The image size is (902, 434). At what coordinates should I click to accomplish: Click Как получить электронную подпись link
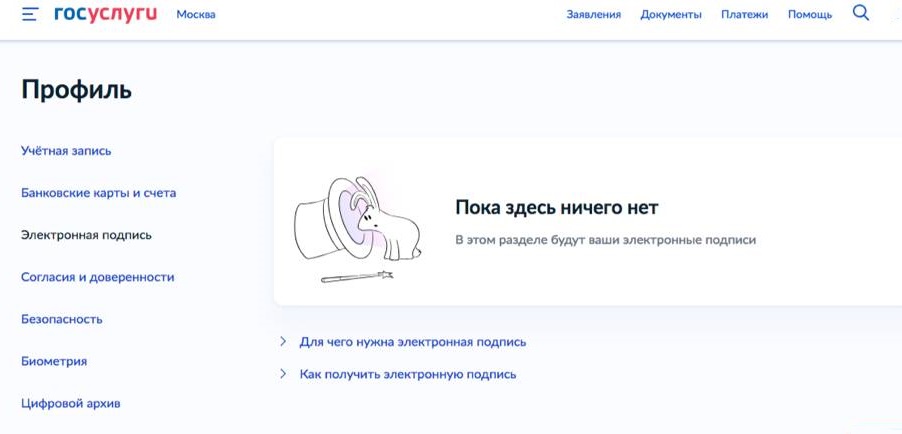tap(408, 375)
